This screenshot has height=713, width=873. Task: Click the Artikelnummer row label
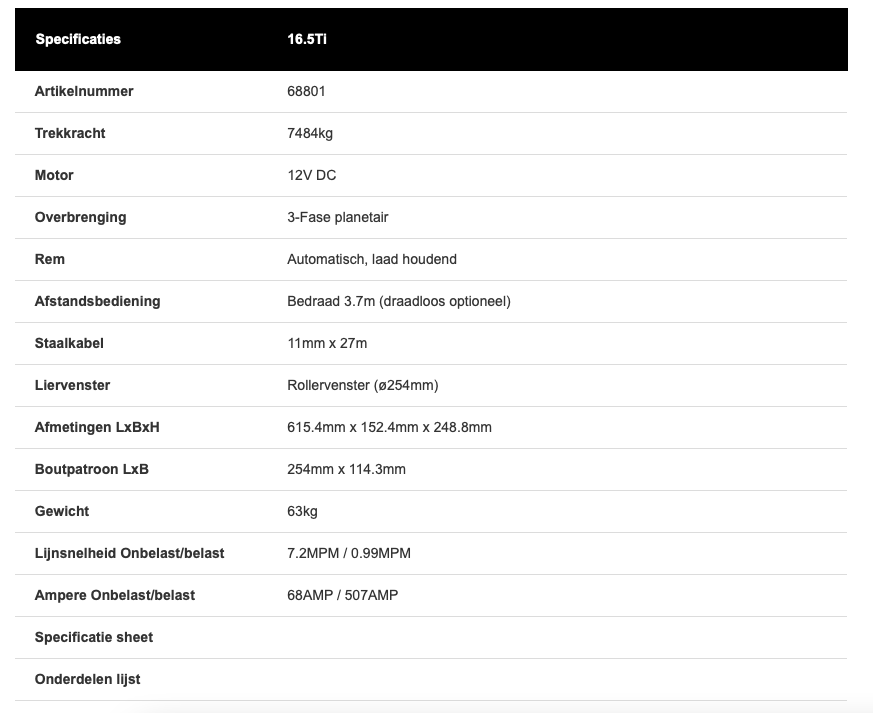click(84, 91)
